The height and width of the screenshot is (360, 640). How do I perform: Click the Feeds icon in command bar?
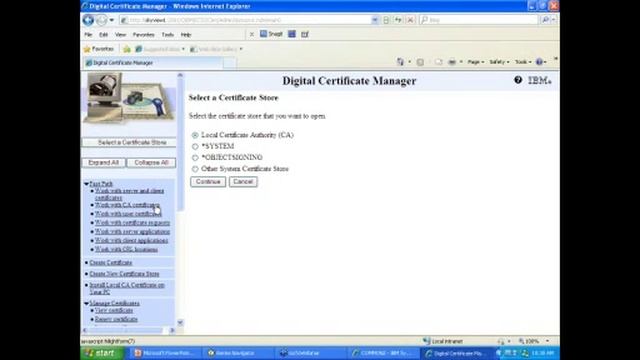pos(420,62)
